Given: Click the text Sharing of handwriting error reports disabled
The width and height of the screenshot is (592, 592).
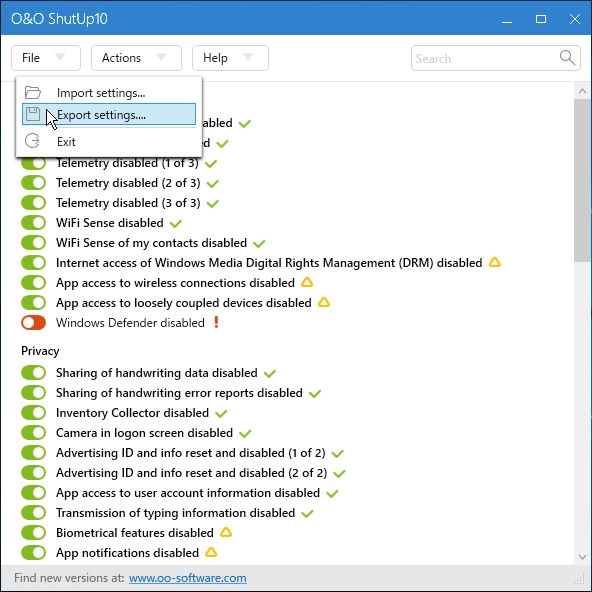Looking at the screenshot, I should point(179,393).
